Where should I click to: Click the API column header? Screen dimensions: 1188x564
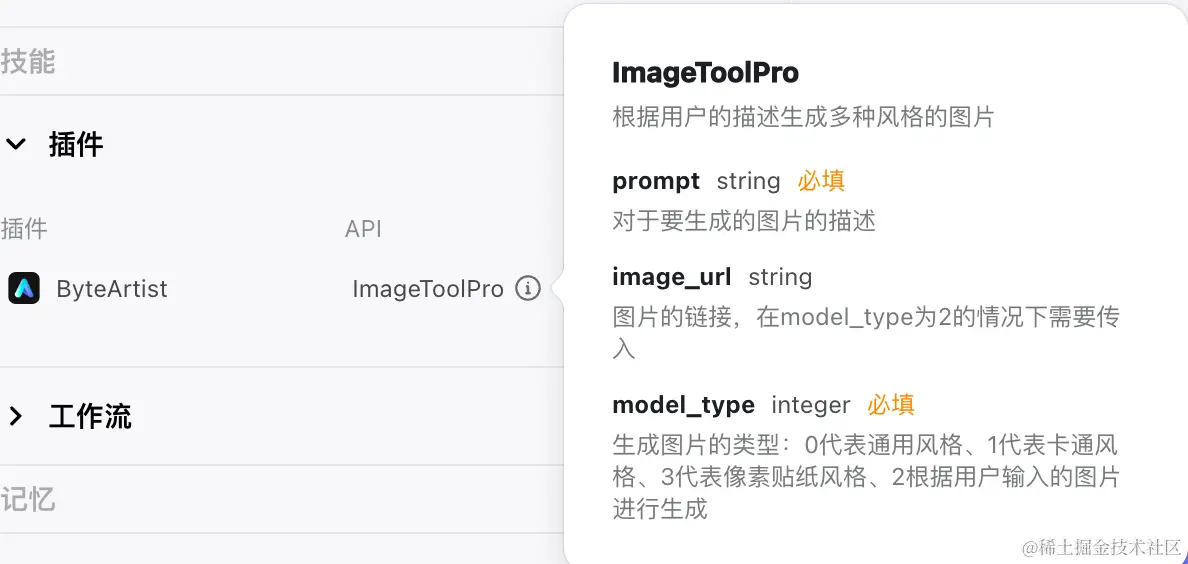click(363, 229)
